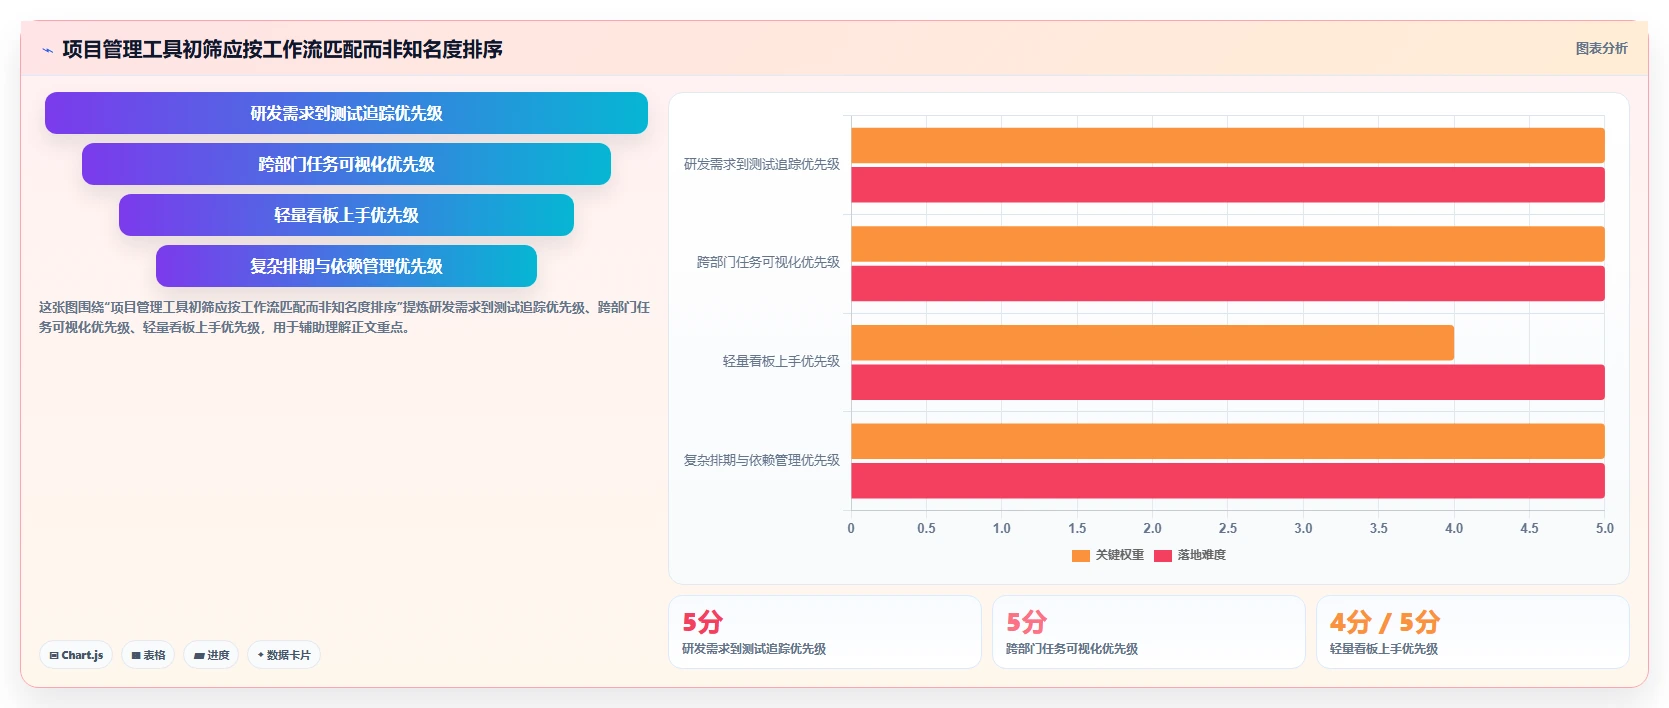Click the description paragraph starting 这张图围绕

(344, 317)
